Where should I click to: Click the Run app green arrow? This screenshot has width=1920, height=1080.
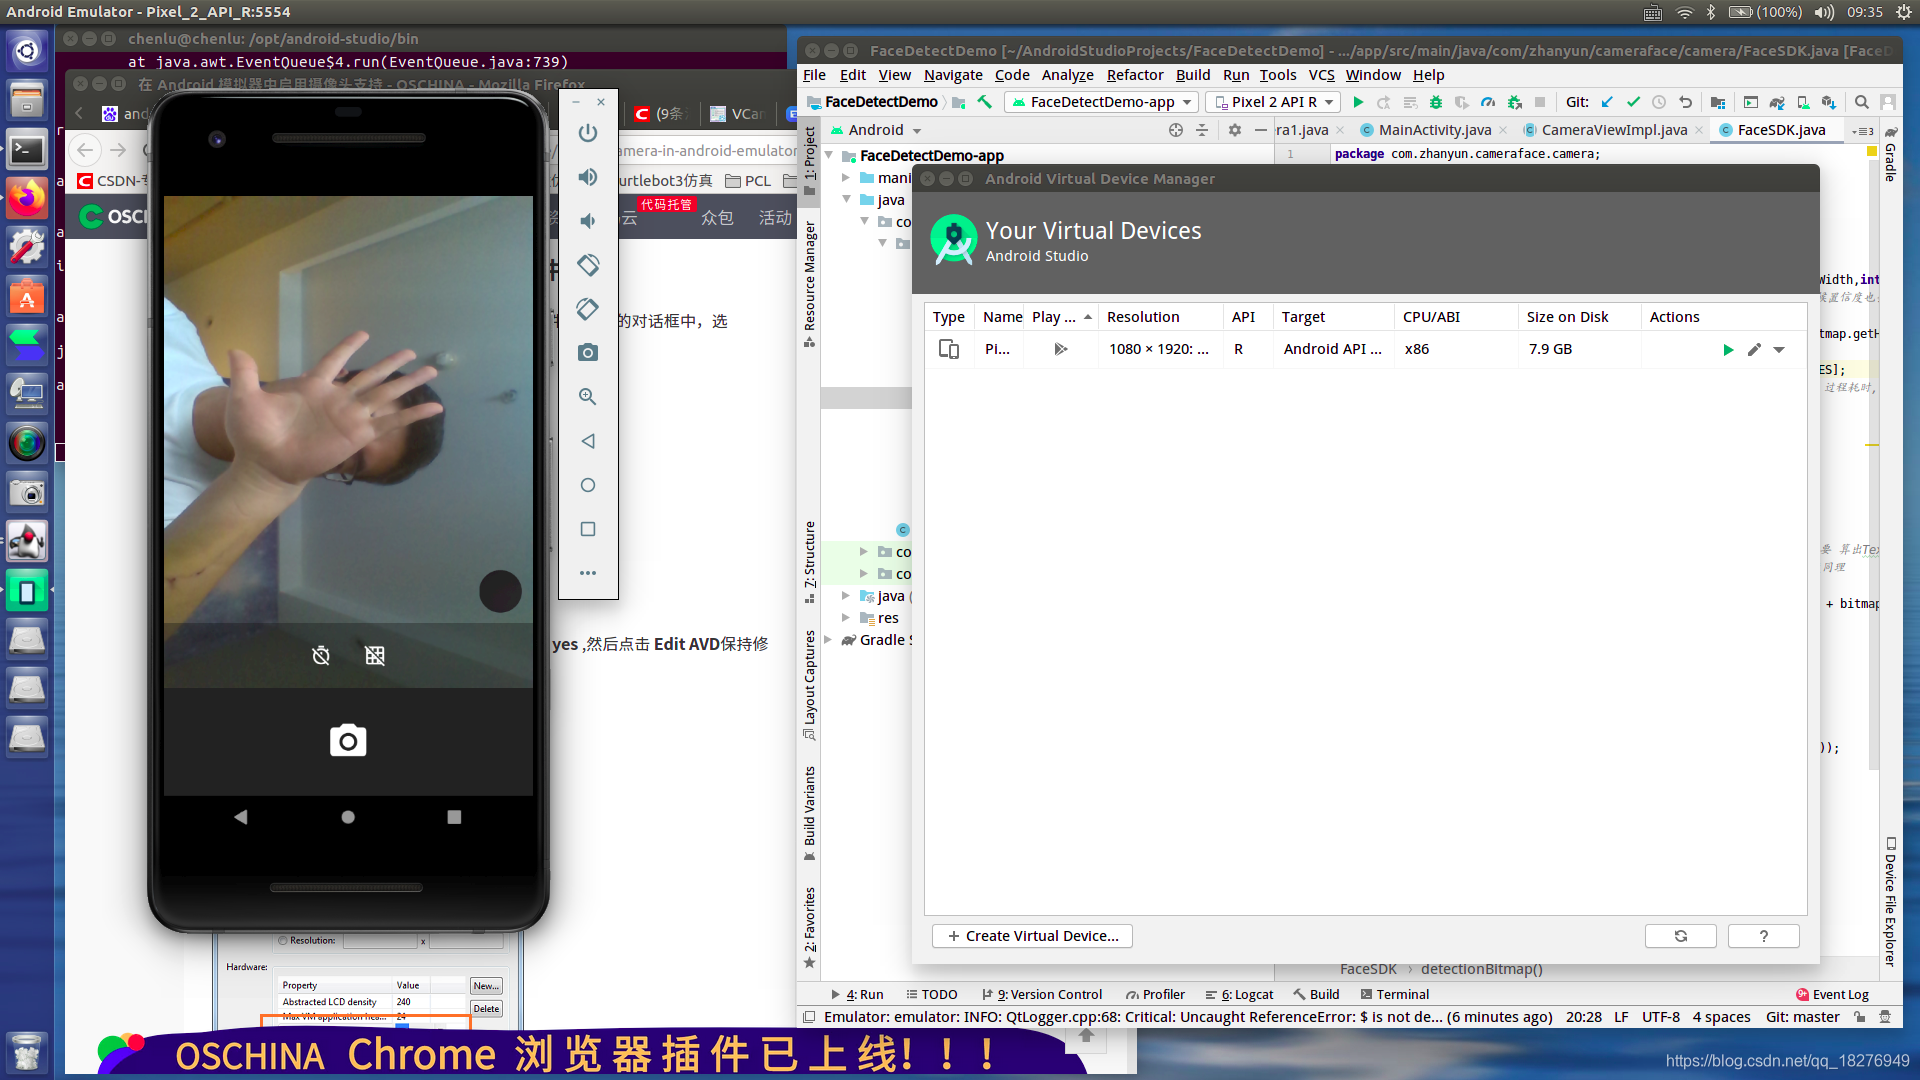[1358, 102]
